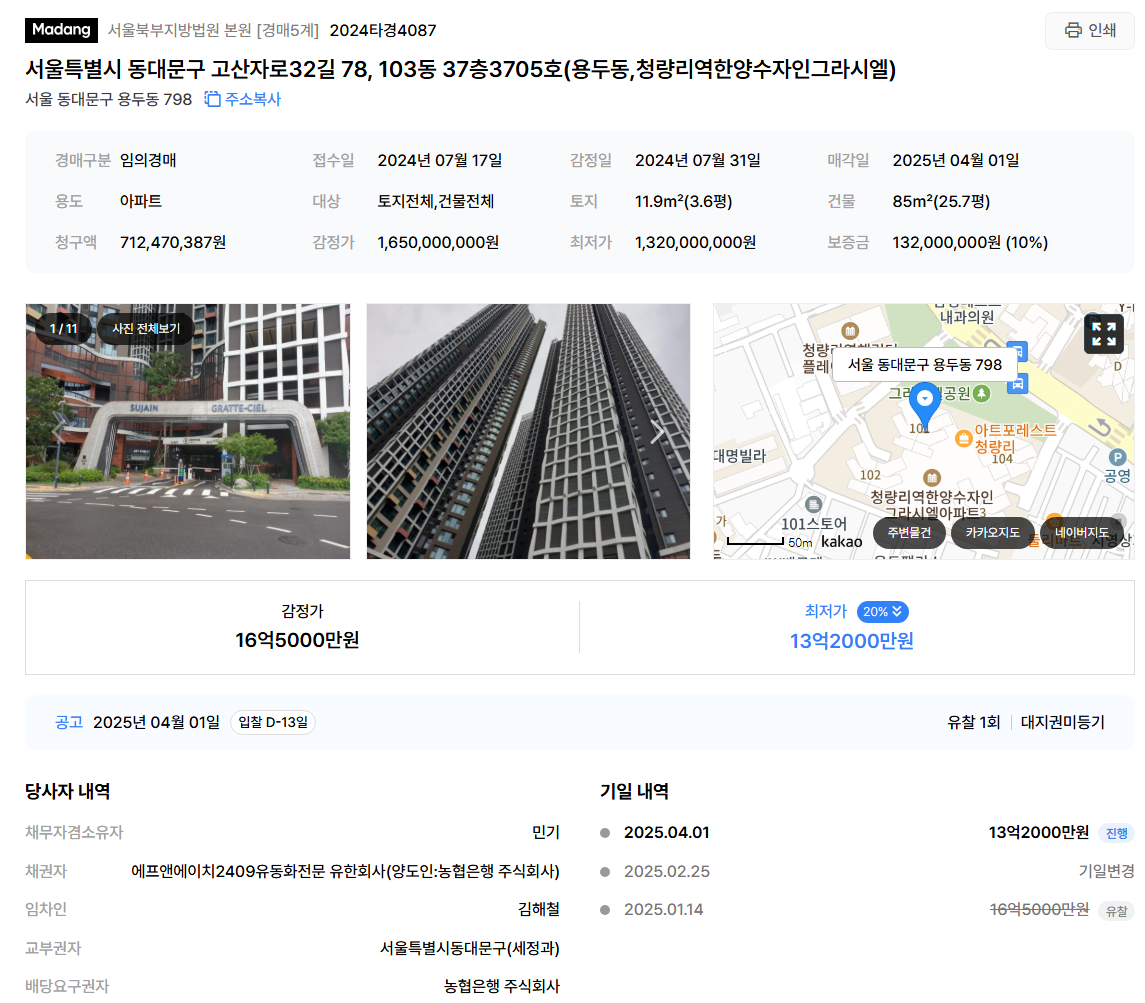Click the 13억2000만원 minimum price
1145x1003 pixels.
[x=851, y=641]
